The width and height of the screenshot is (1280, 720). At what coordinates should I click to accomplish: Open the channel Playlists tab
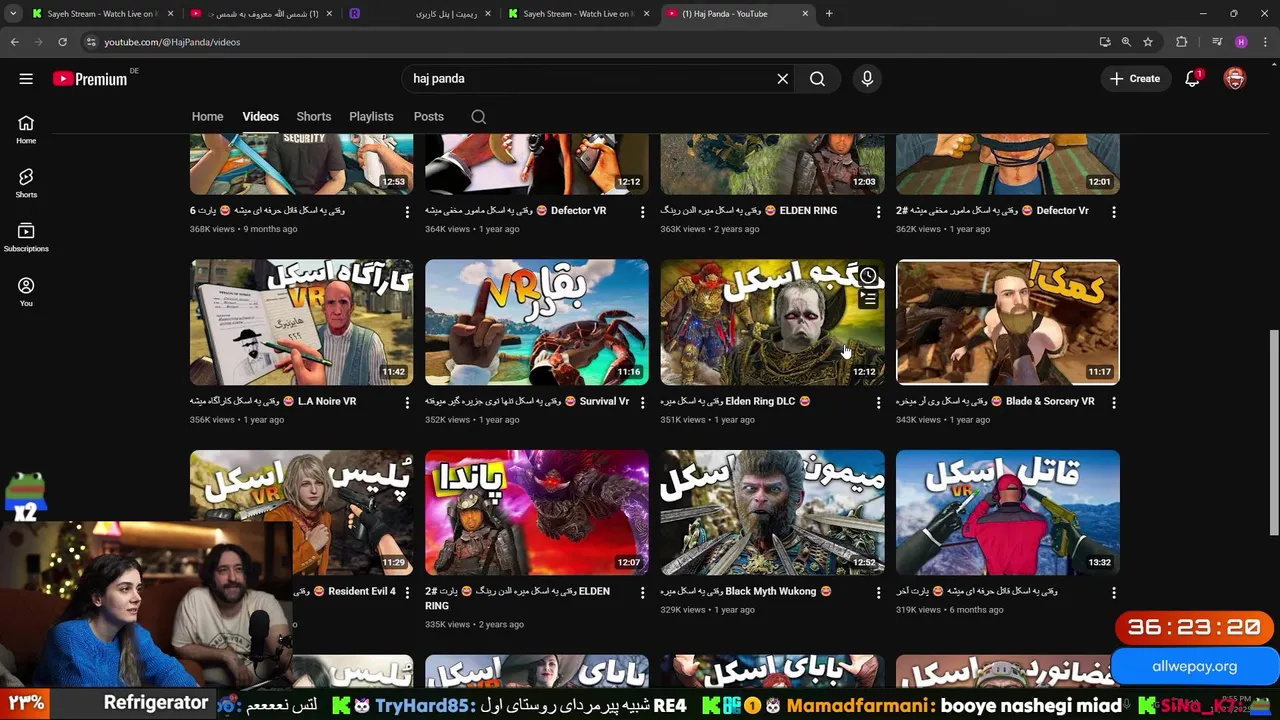[x=371, y=117]
